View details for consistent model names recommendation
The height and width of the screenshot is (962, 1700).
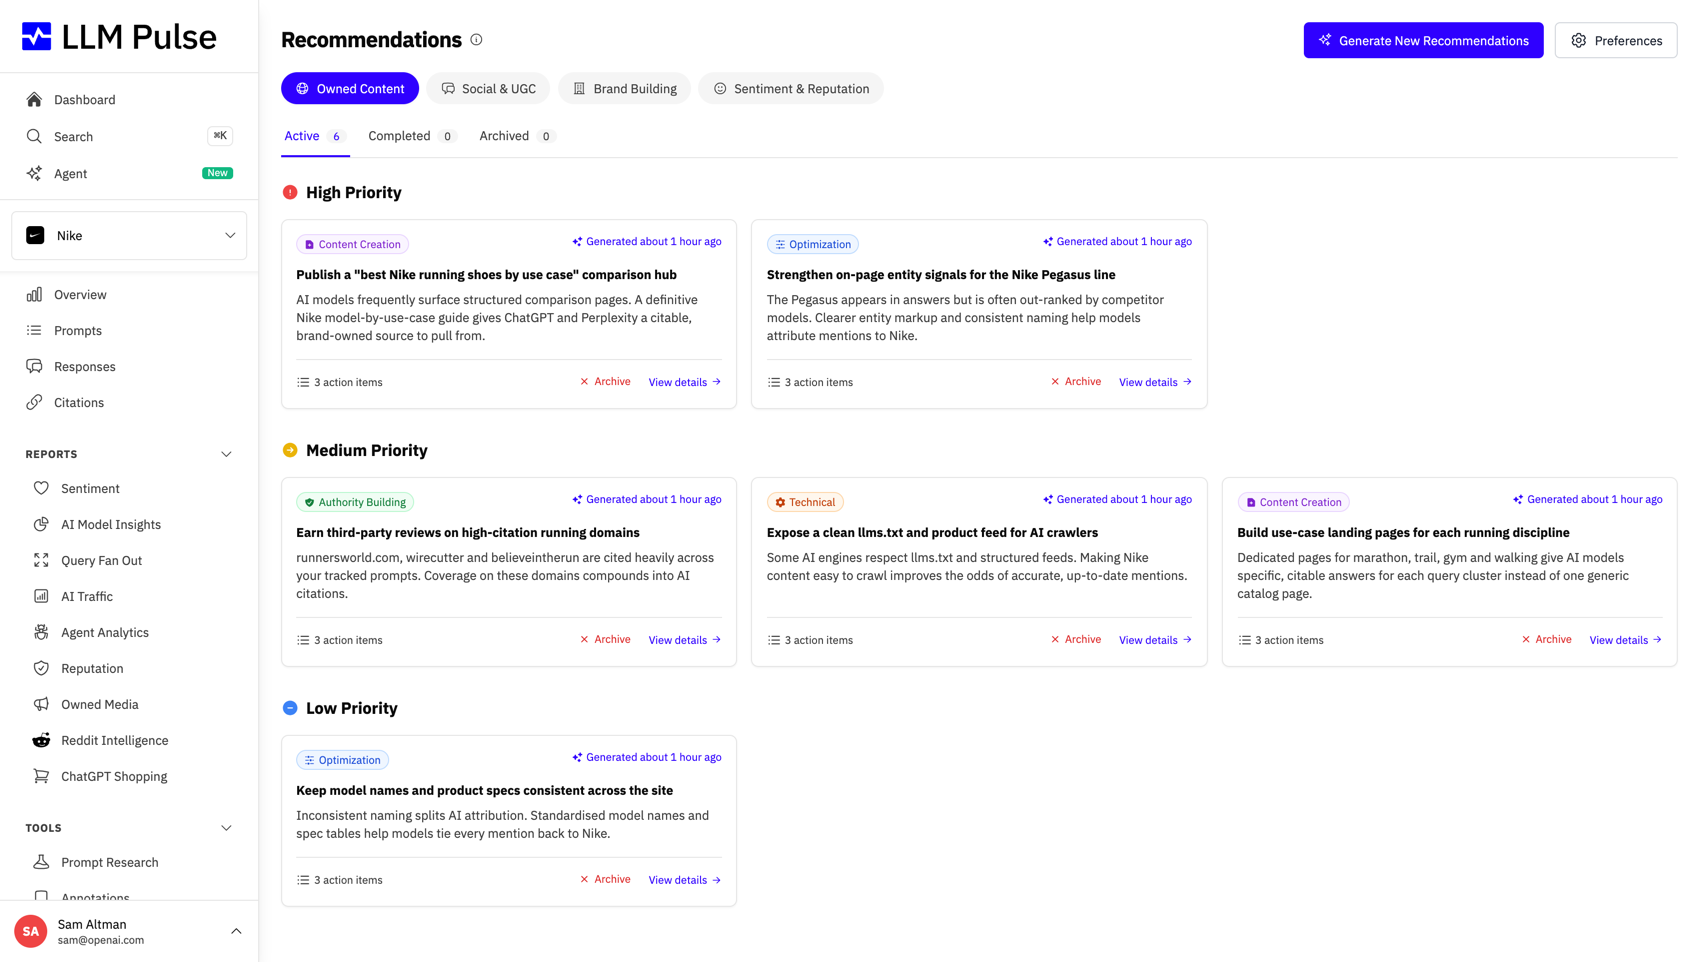pyautogui.click(x=685, y=881)
